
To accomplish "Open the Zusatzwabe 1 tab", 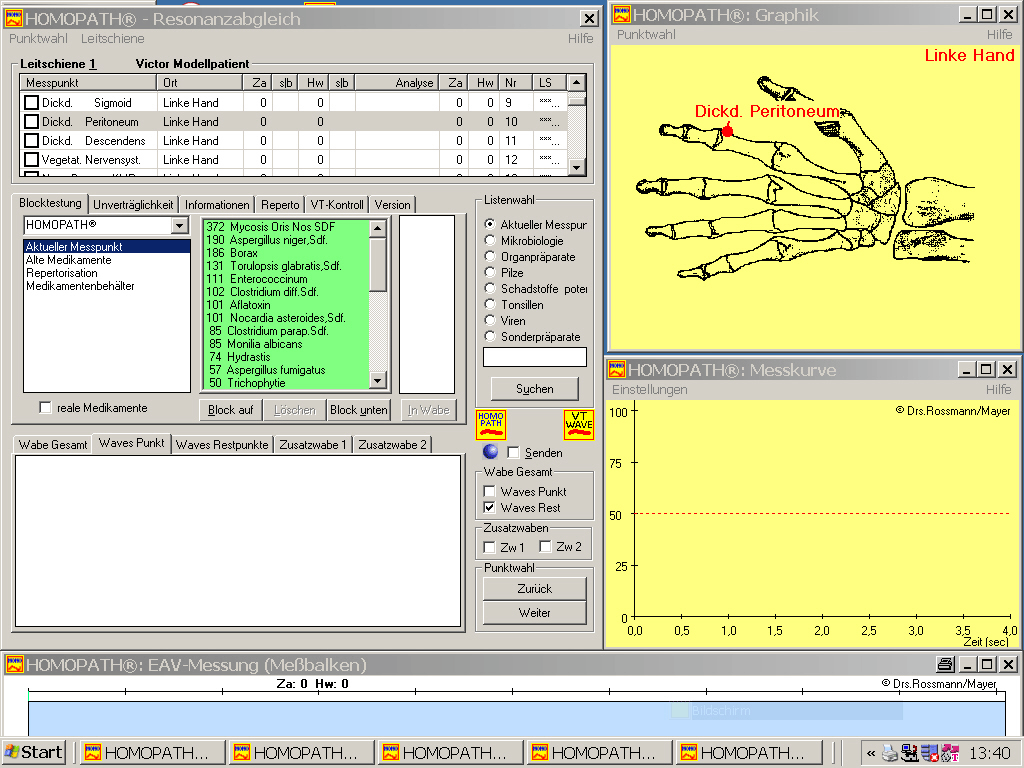I will pyautogui.click(x=313, y=445).
